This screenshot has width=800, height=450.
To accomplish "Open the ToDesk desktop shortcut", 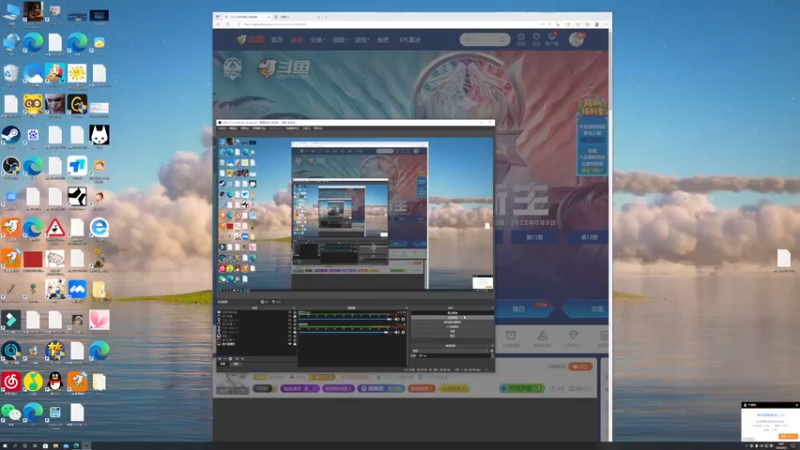I will (x=77, y=166).
